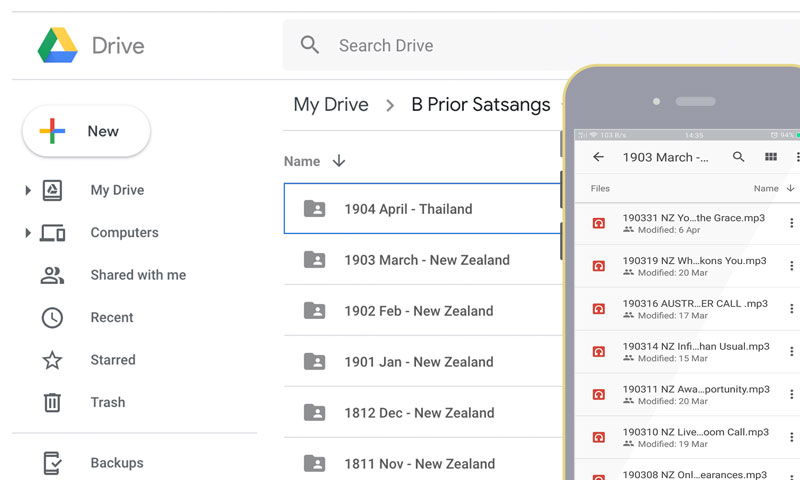800x480 pixels.
Task: Tap Name sort label in phone
Action: pos(766,188)
